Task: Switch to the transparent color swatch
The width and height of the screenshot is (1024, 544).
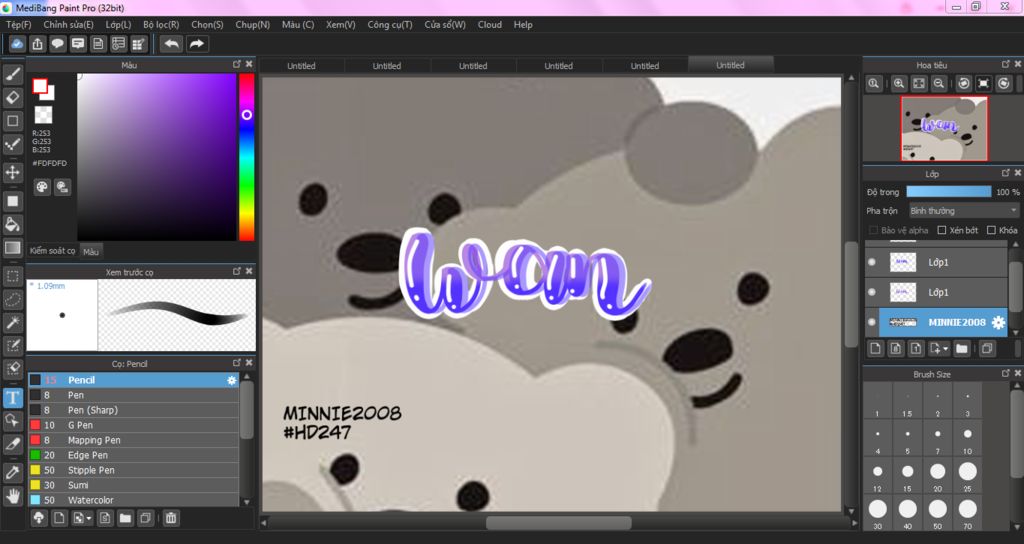Action: point(43,115)
